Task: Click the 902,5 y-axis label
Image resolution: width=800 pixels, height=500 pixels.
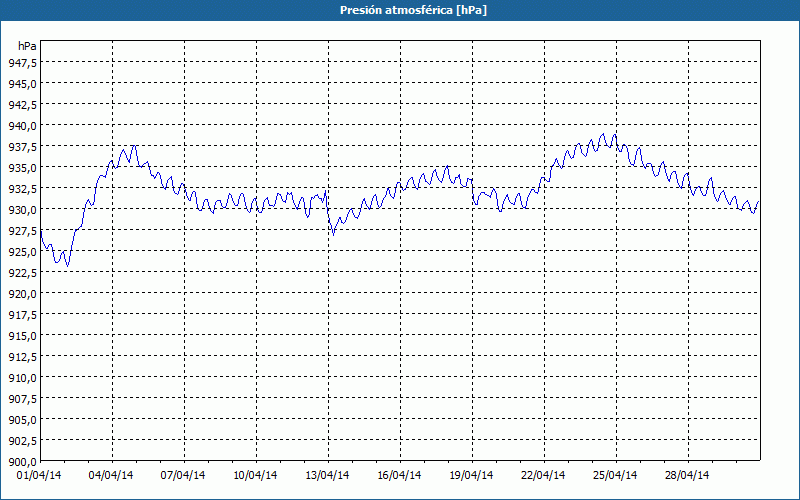Action: (22, 441)
